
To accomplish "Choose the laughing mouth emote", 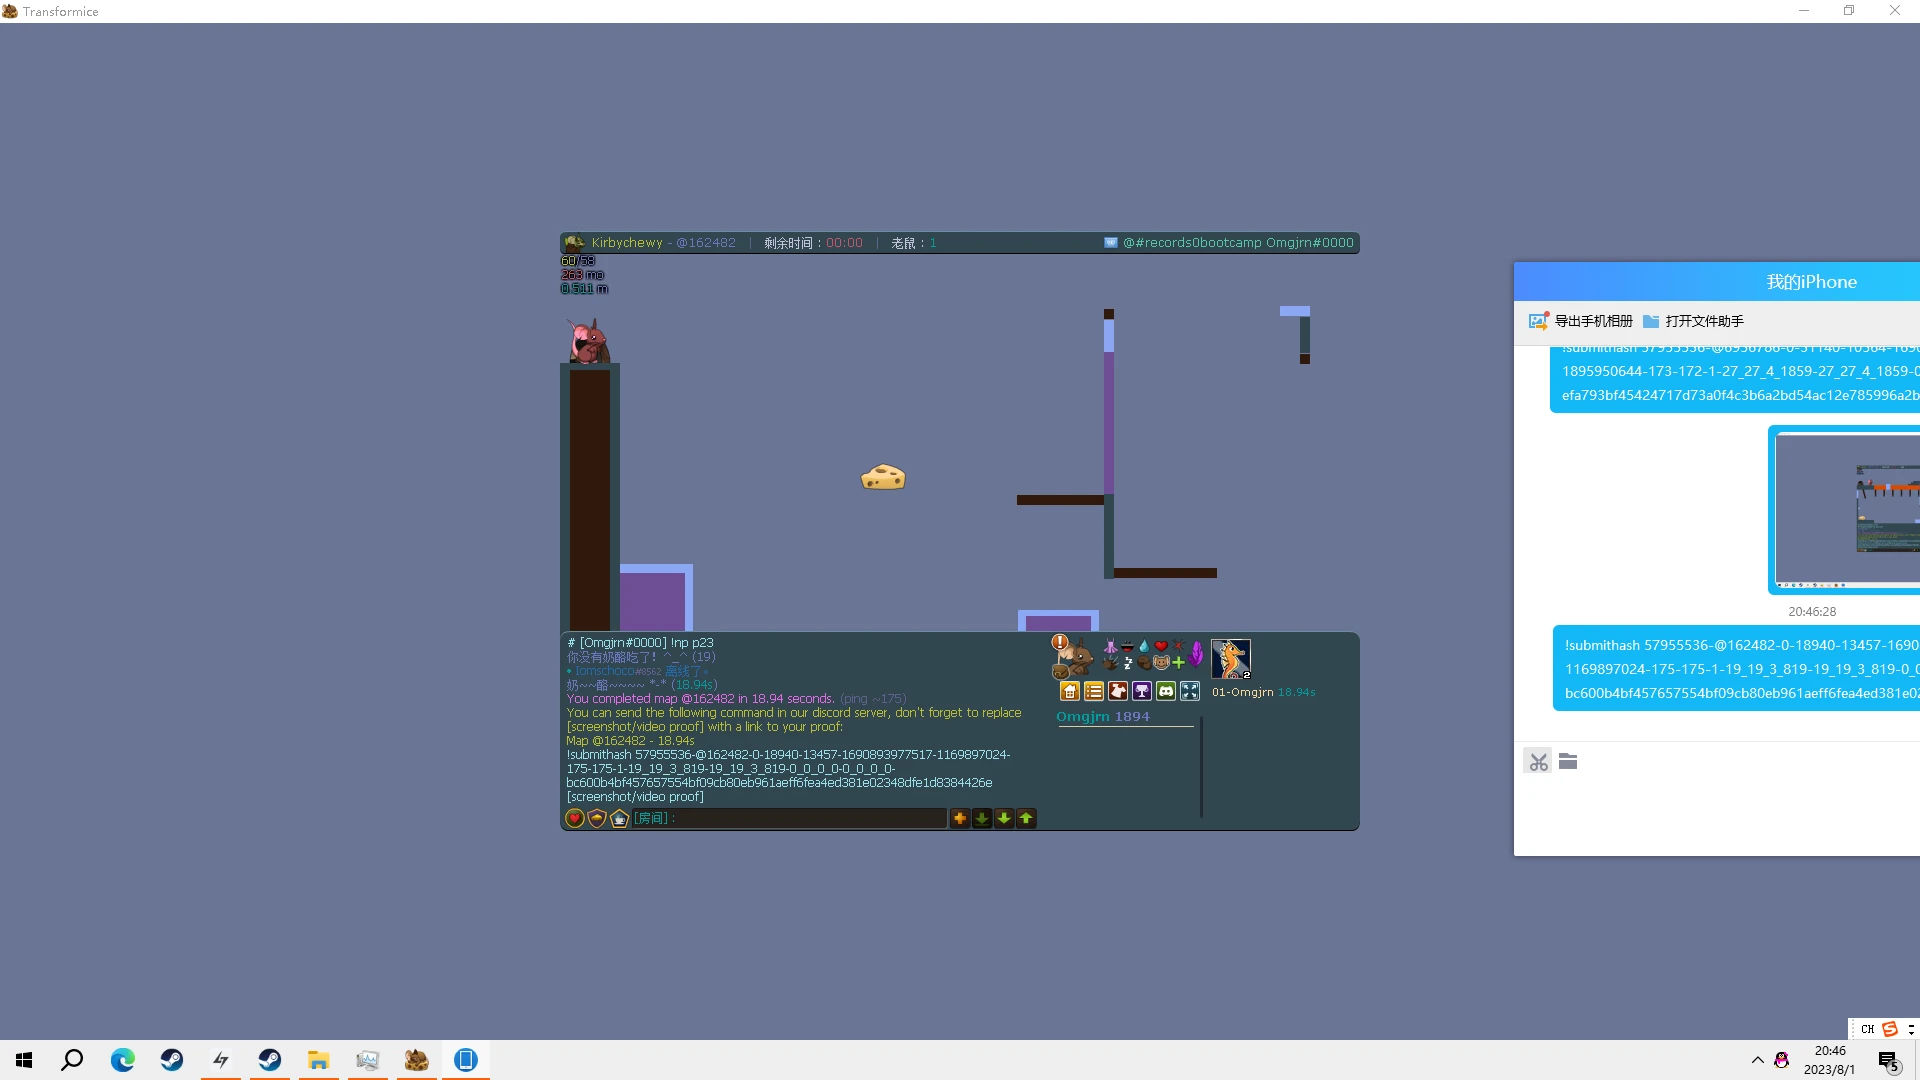I will coord(1127,647).
